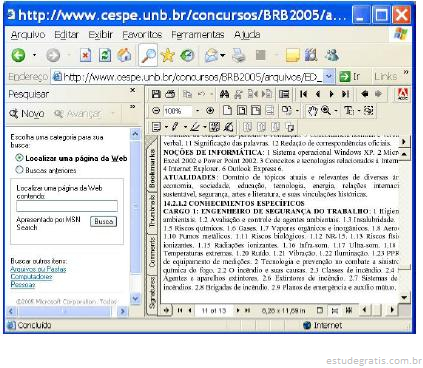Viewport: 423px width, 368px height.
Task: Open the address bar dropdown arrow
Action: [329, 77]
